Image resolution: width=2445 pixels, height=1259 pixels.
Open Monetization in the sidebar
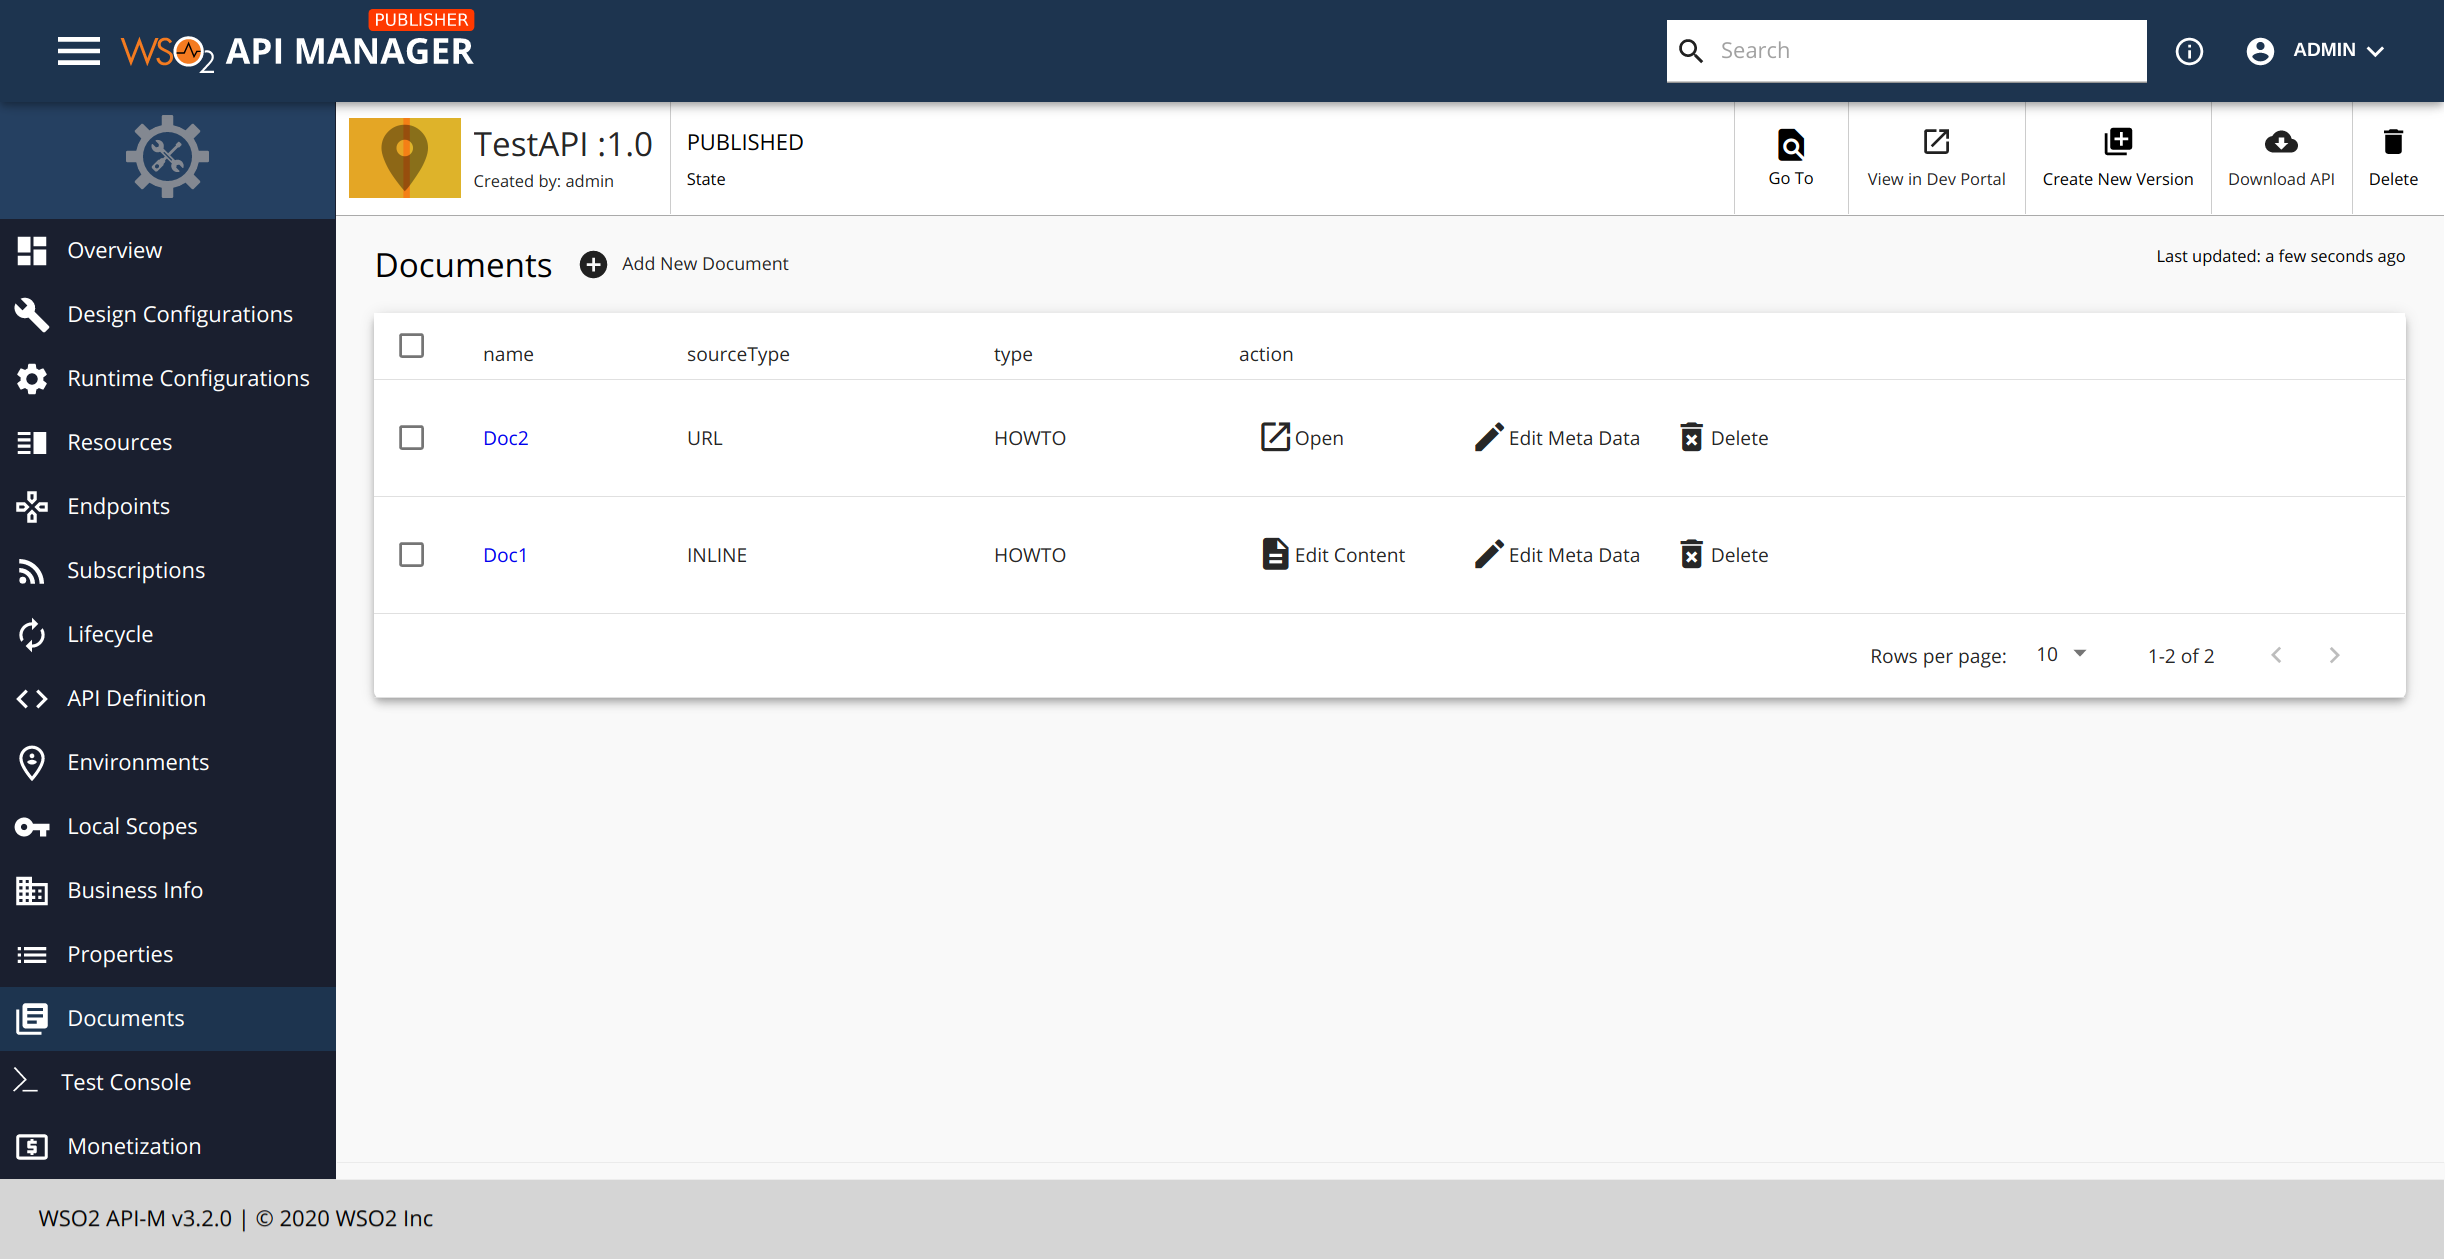(x=168, y=1146)
